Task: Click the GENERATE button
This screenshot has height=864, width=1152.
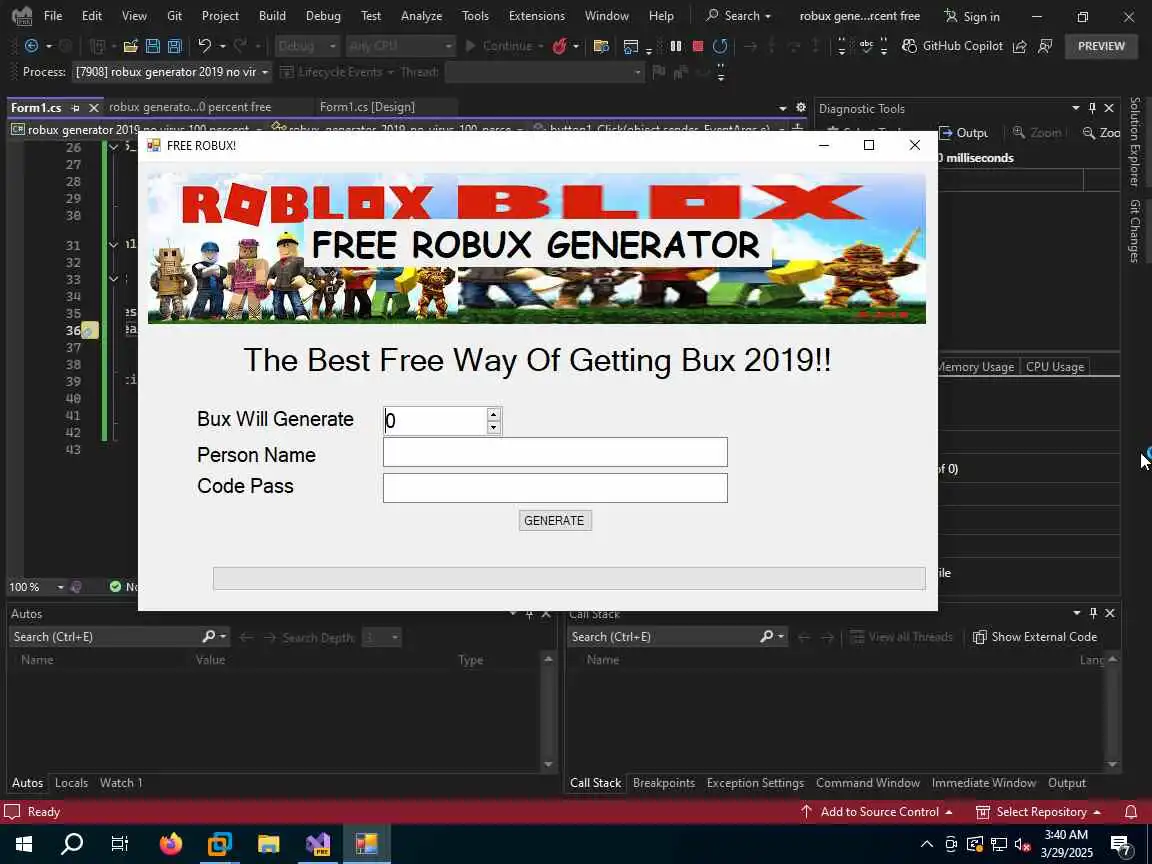Action: 555,520
